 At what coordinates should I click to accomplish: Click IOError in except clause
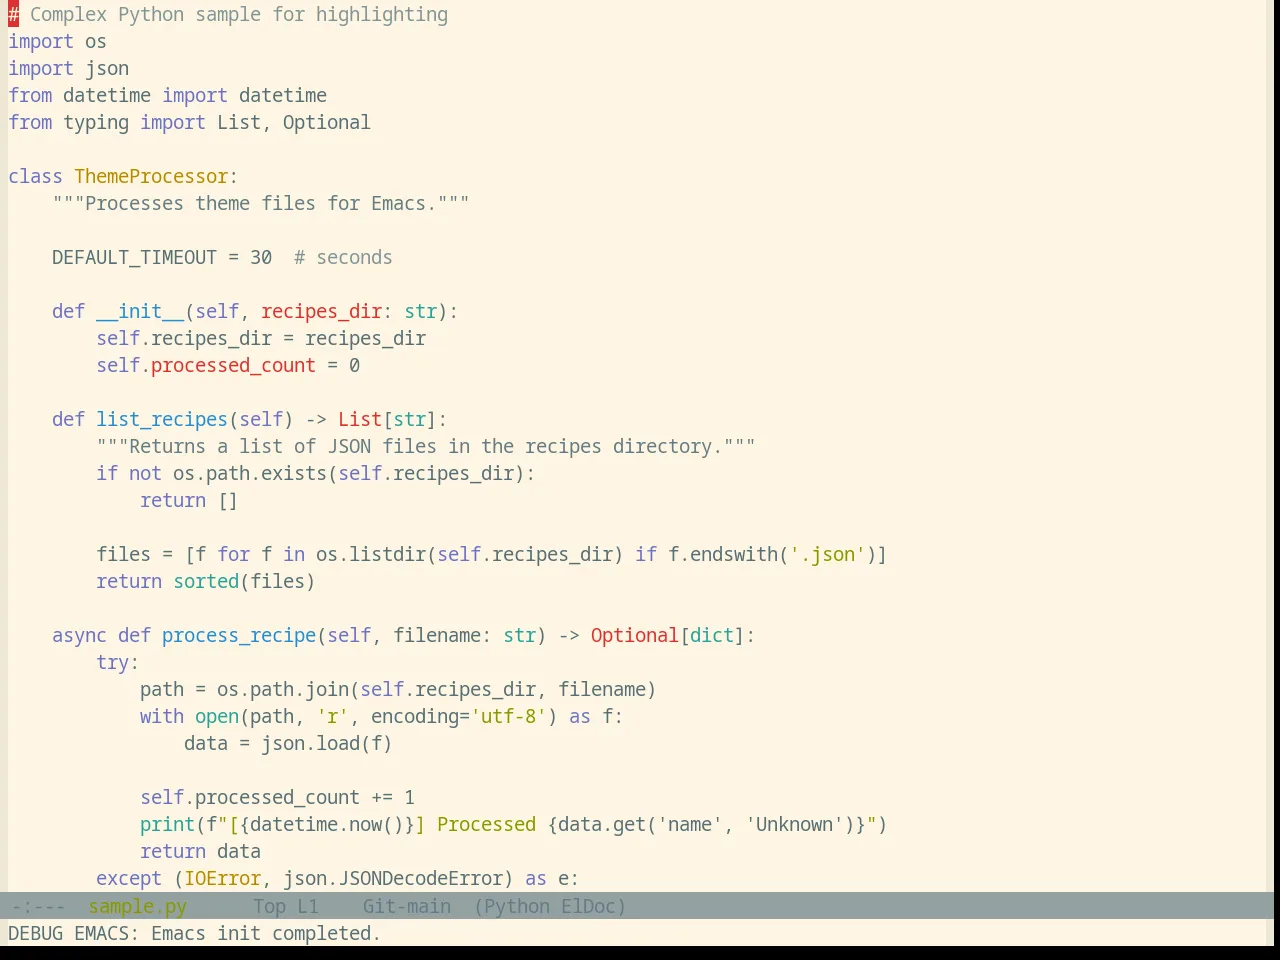click(222, 878)
